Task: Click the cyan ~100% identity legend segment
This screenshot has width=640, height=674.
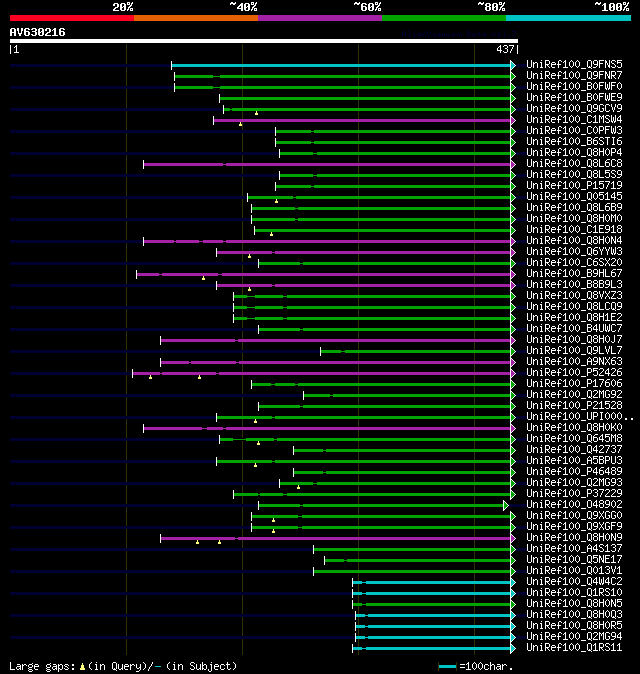Action: pos(568,18)
